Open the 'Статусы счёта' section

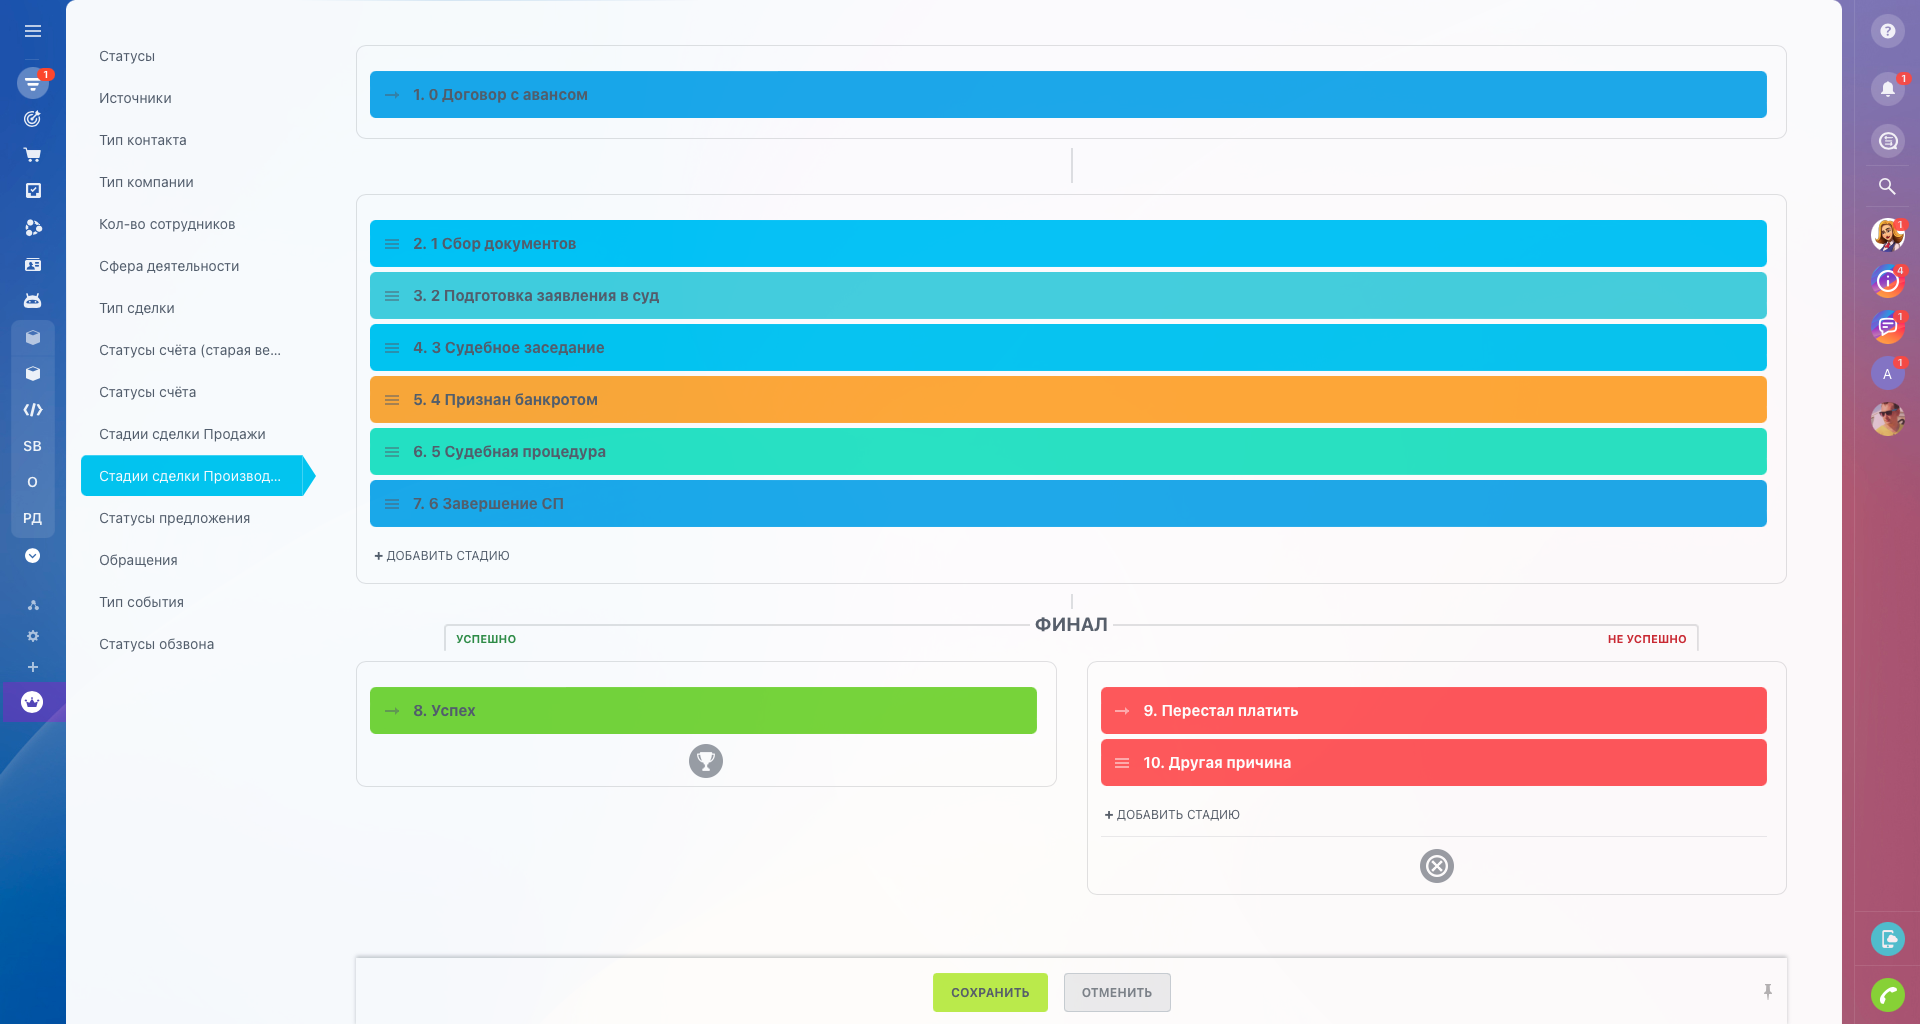[147, 392]
